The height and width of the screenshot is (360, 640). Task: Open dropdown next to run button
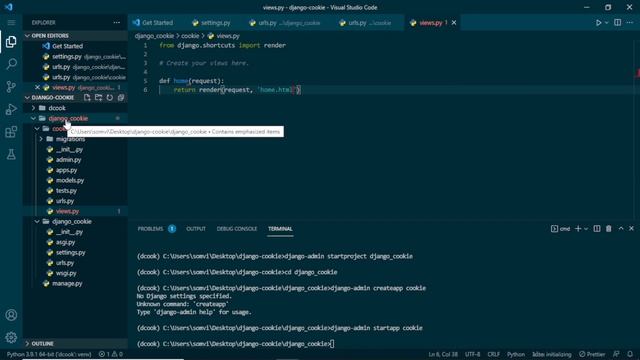607,22
